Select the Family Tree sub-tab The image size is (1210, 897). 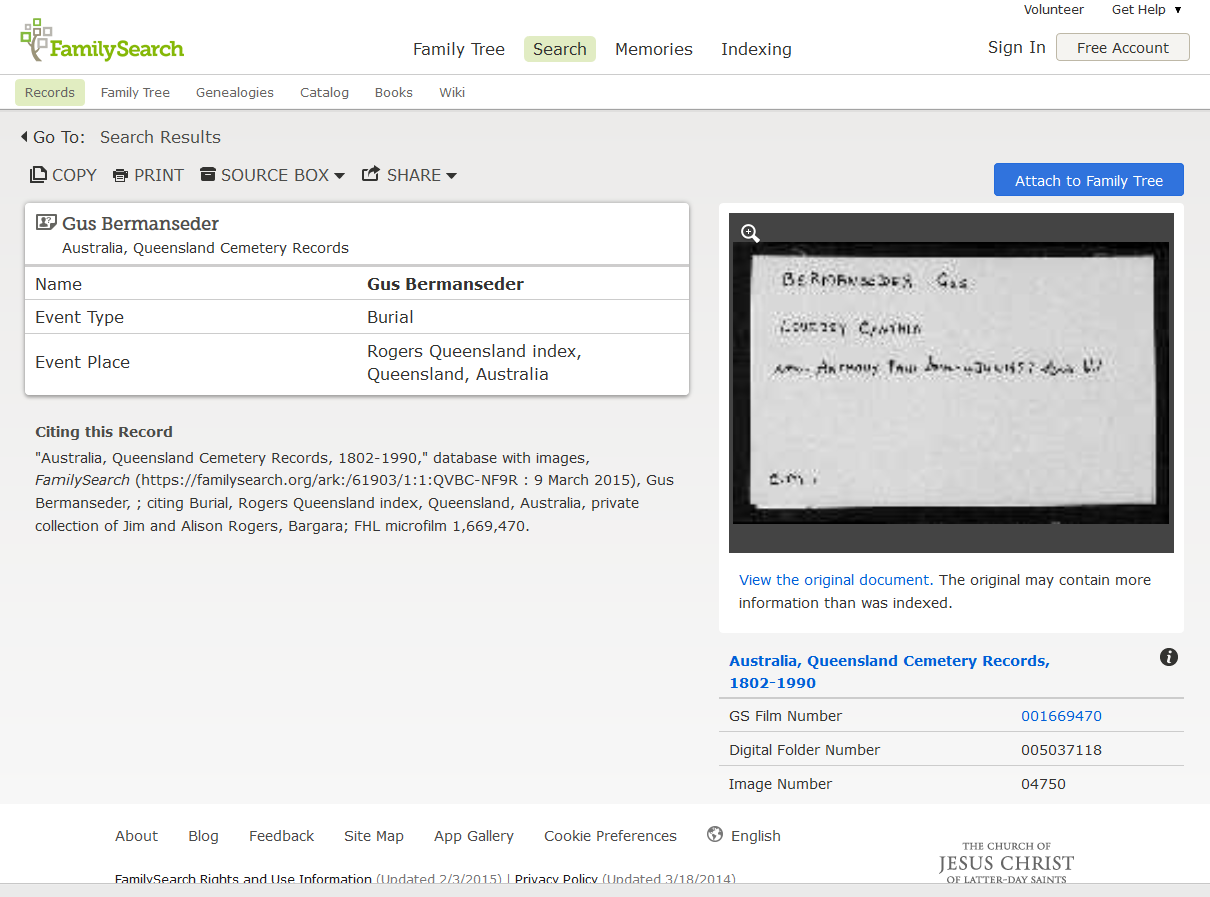[135, 92]
